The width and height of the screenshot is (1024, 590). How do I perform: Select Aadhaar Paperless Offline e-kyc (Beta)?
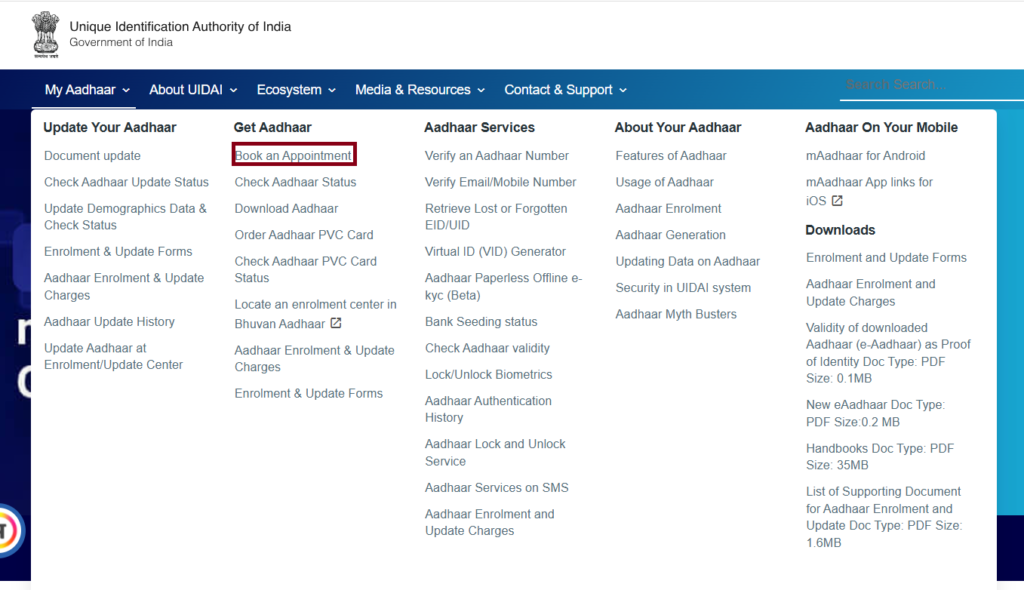(x=503, y=286)
